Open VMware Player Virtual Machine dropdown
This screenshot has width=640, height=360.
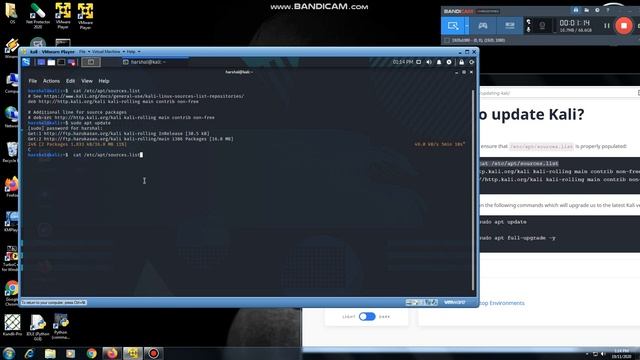click(108, 52)
